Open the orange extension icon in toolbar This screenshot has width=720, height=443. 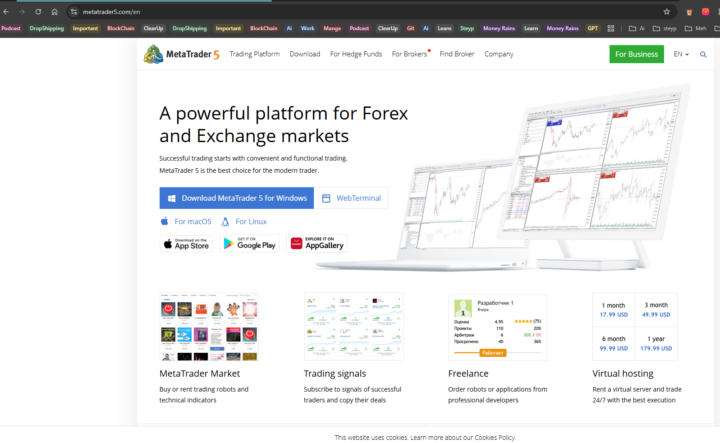[x=689, y=12]
